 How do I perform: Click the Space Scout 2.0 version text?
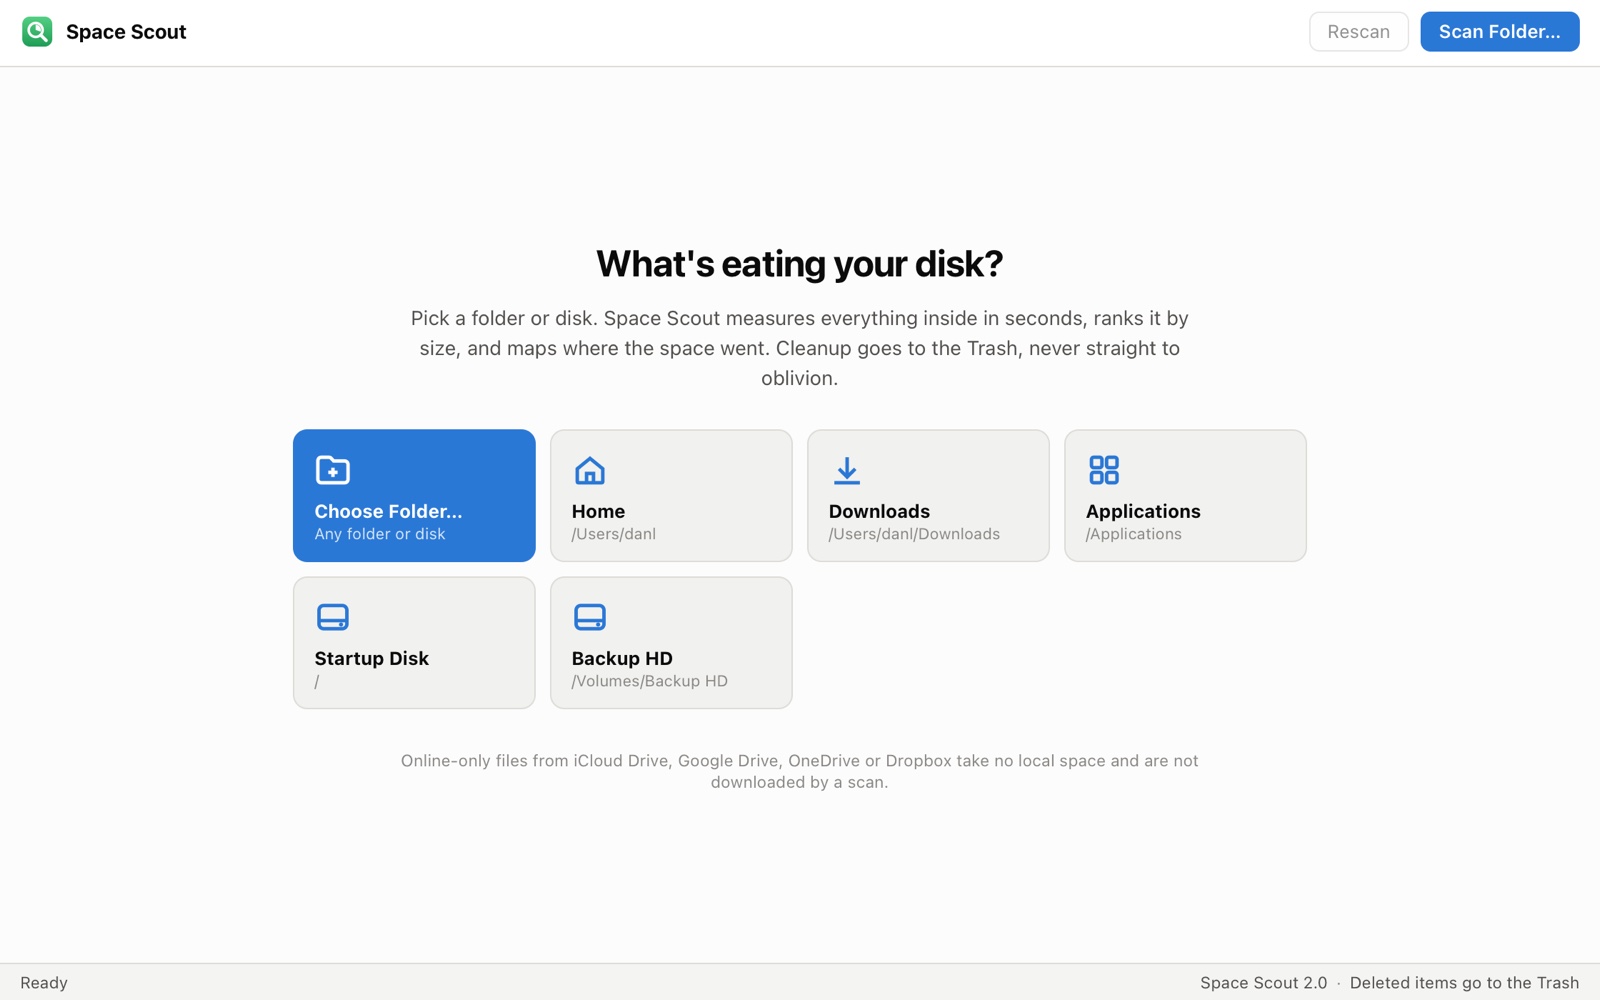(1263, 983)
